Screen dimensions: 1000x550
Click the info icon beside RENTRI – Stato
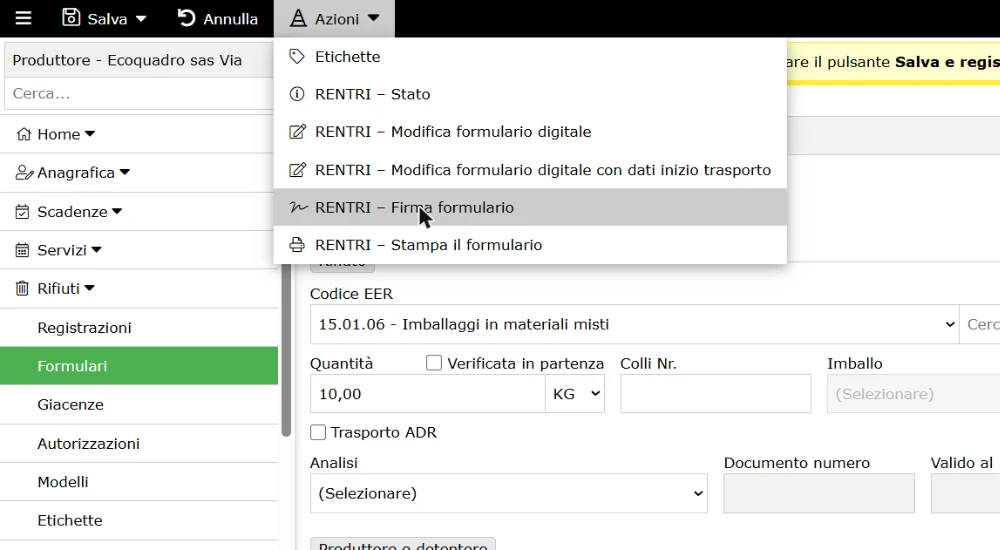pyautogui.click(x=297, y=94)
